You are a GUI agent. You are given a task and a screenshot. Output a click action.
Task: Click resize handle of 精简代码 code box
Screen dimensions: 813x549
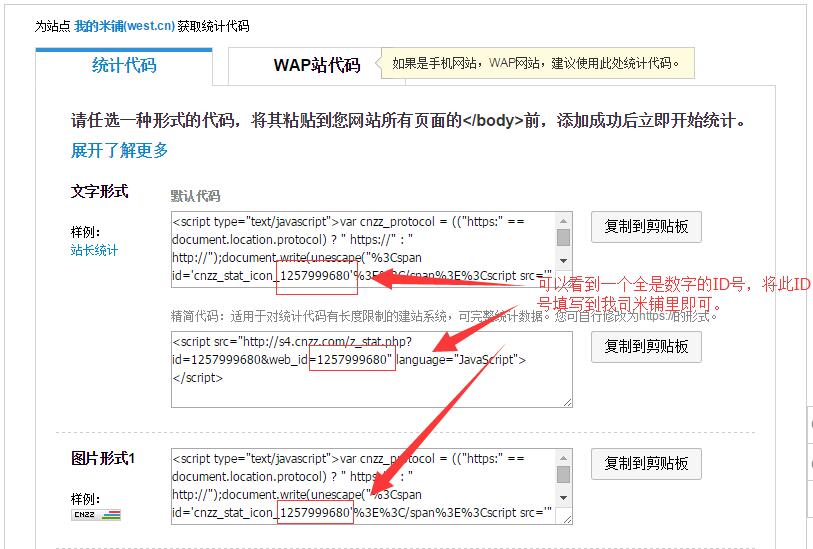tap(567, 402)
